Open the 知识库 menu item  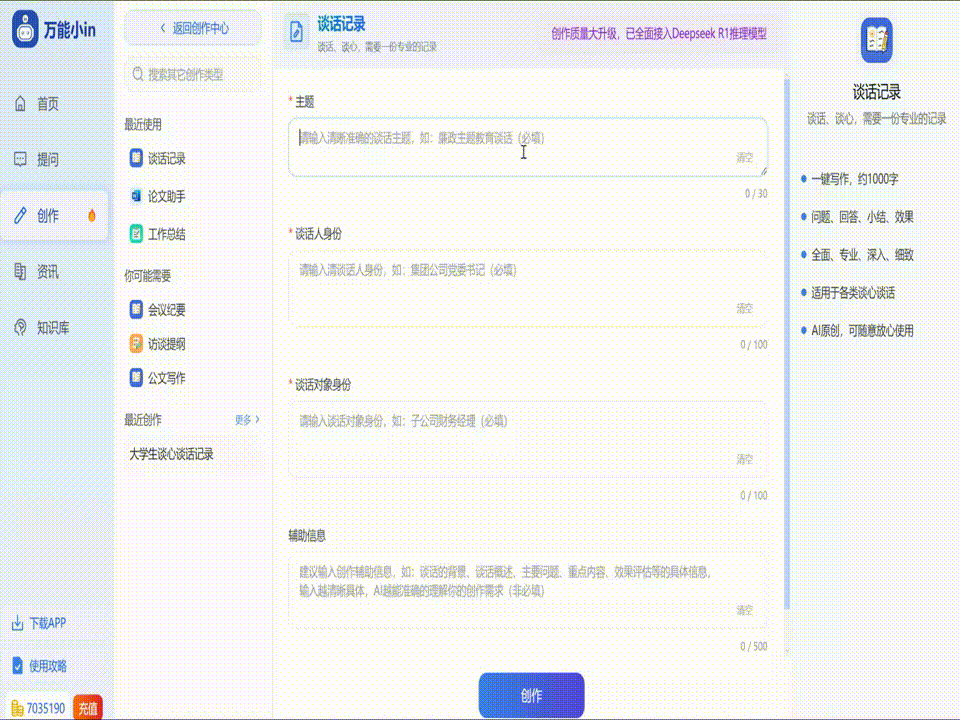pos(54,327)
